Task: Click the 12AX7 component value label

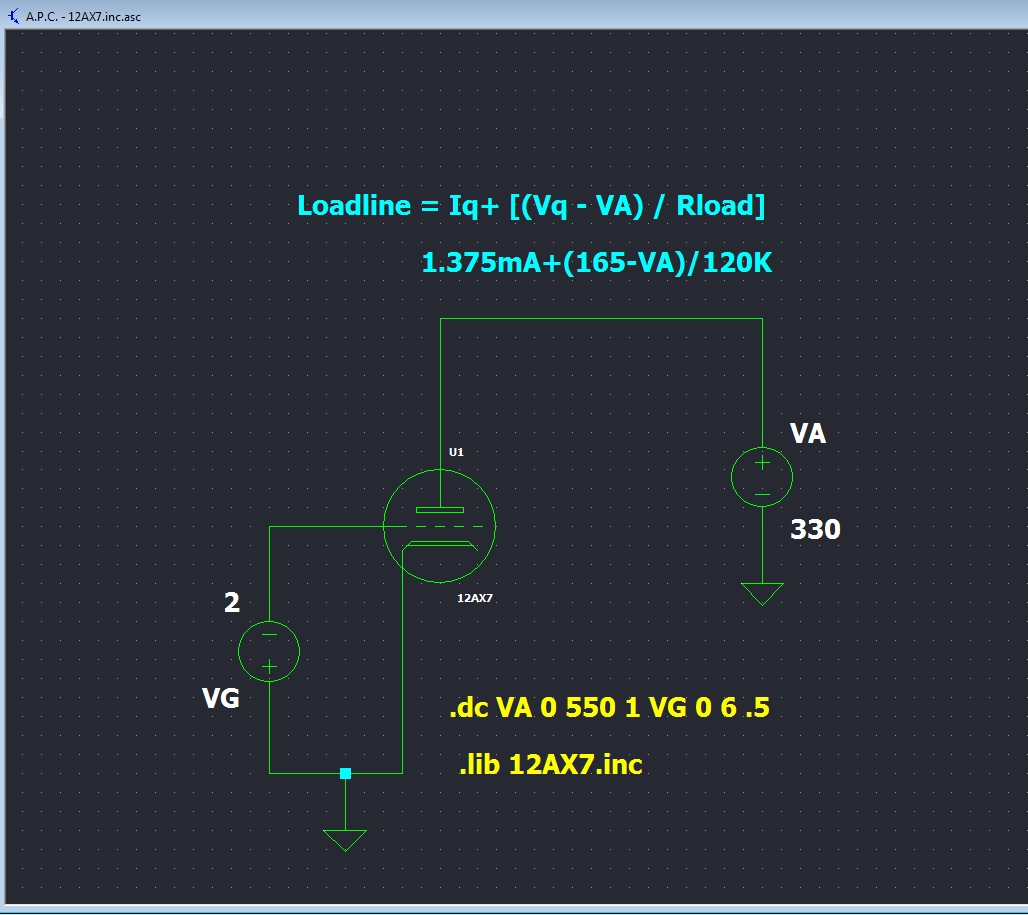Action: pos(473,597)
